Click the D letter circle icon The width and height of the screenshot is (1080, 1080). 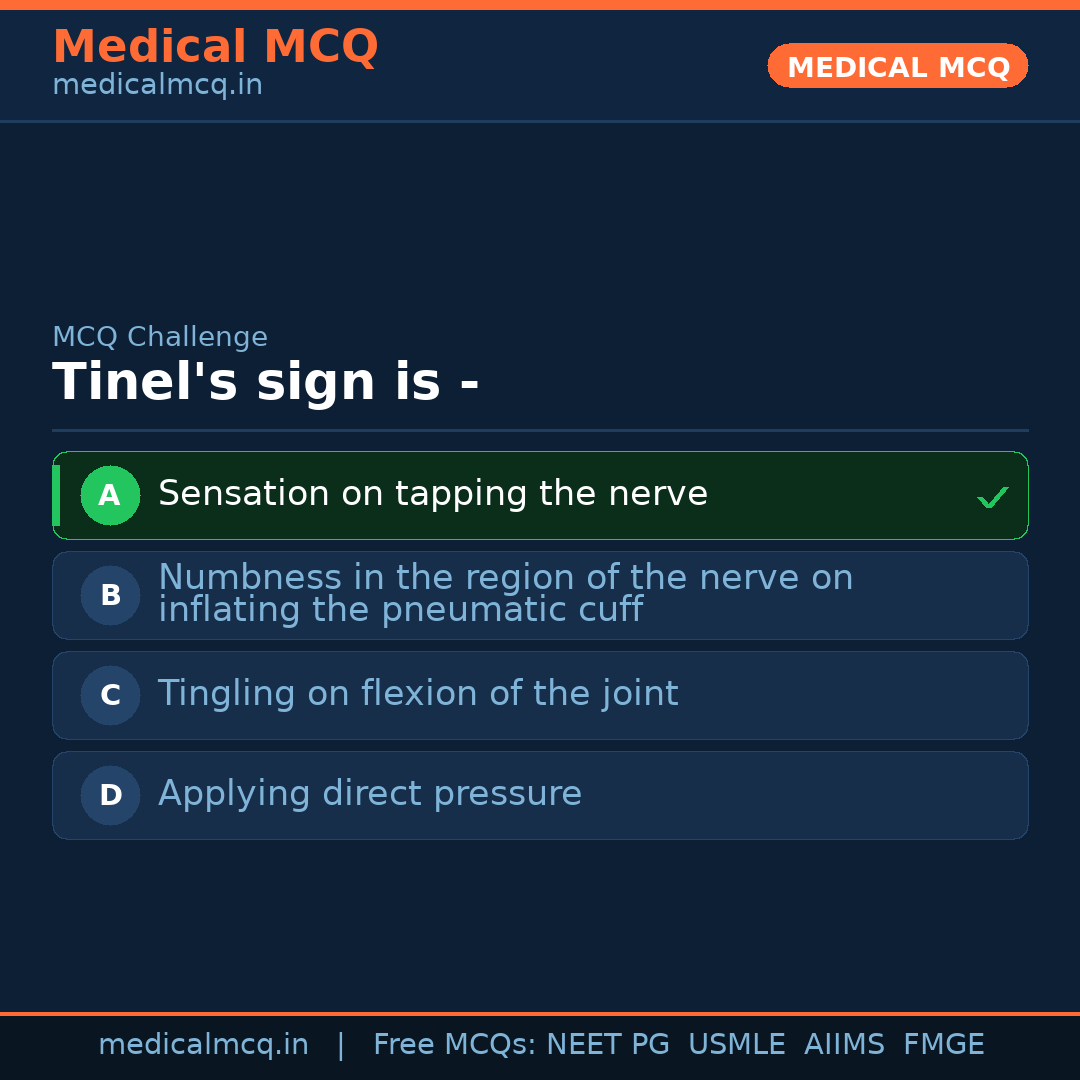point(110,795)
